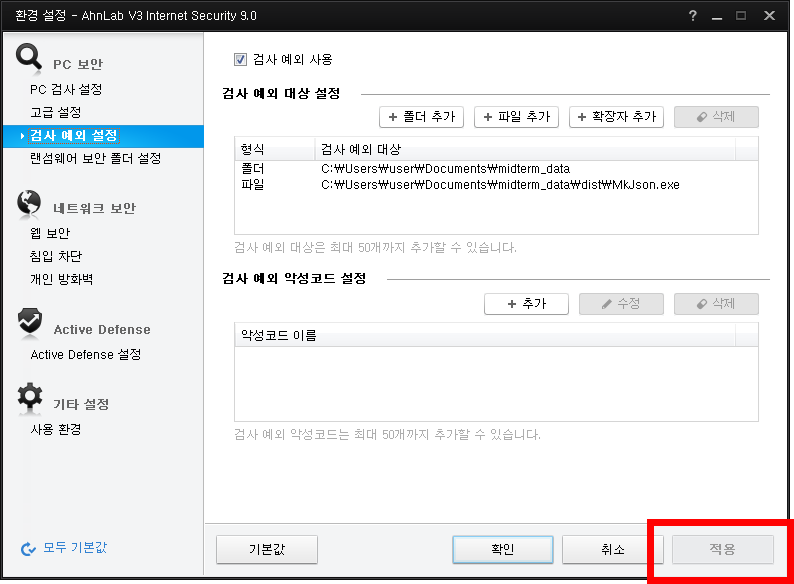The width and height of the screenshot is (794, 584).
Task: Click the 네트워크 보안 section heading
Action: 95,208
